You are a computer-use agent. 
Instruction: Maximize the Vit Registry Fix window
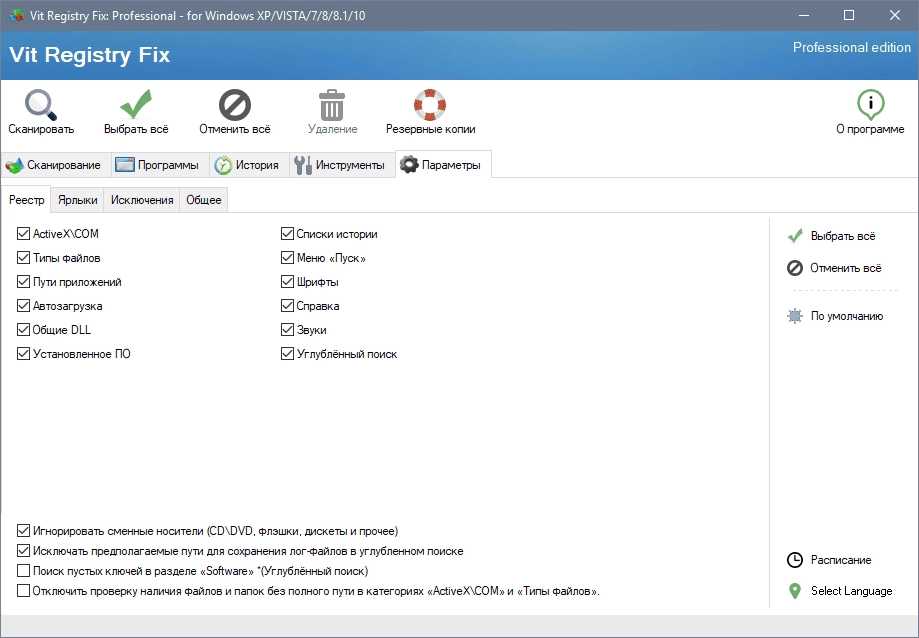click(x=849, y=15)
